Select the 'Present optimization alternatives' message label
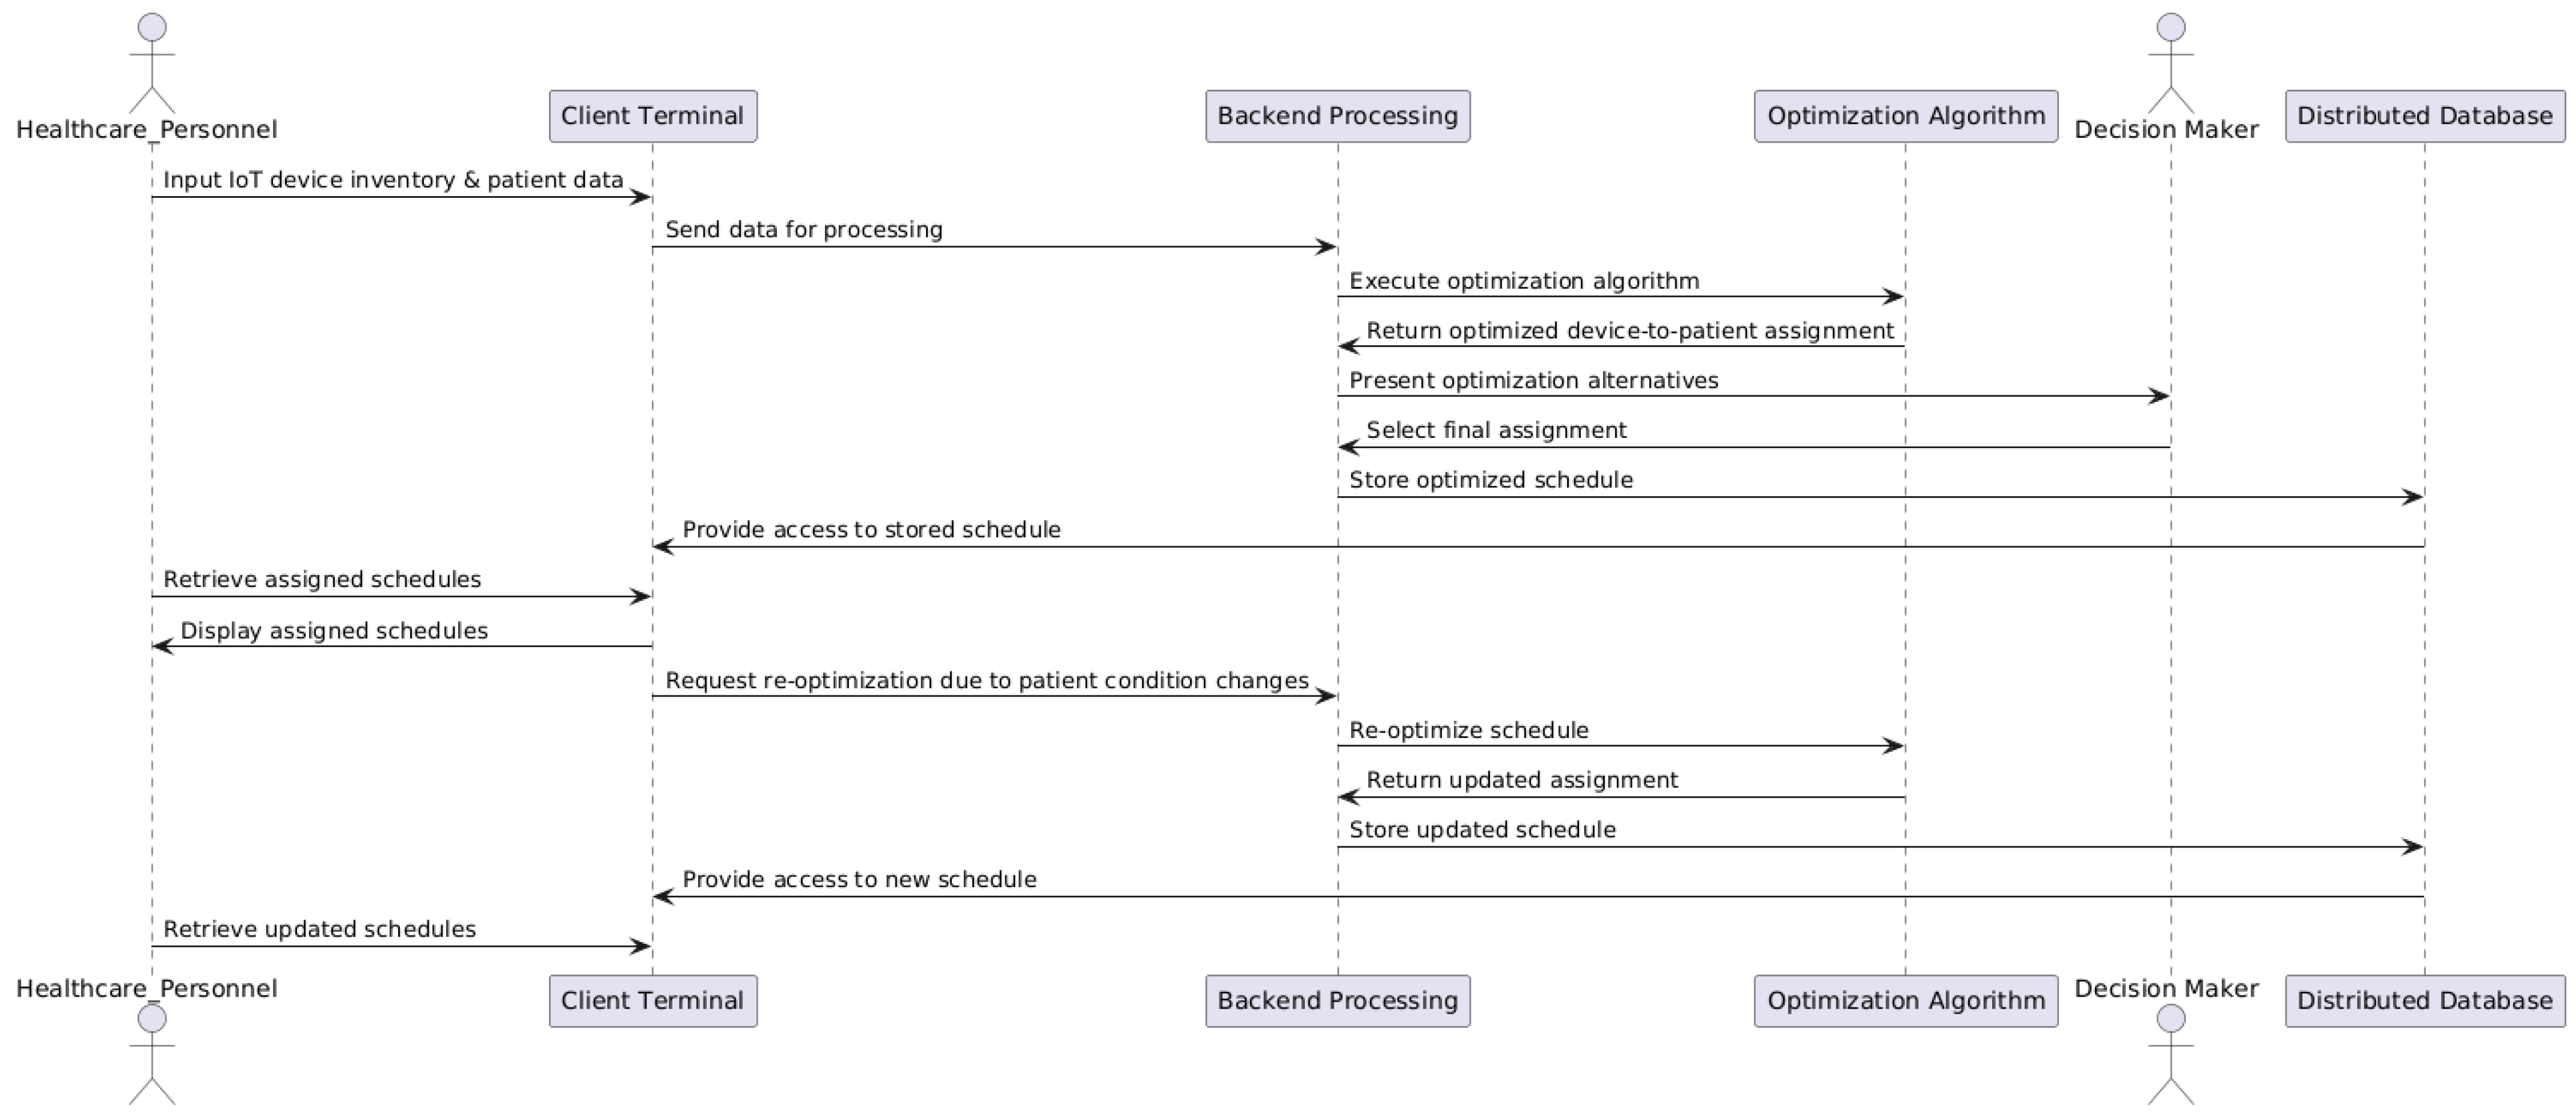 point(1533,381)
